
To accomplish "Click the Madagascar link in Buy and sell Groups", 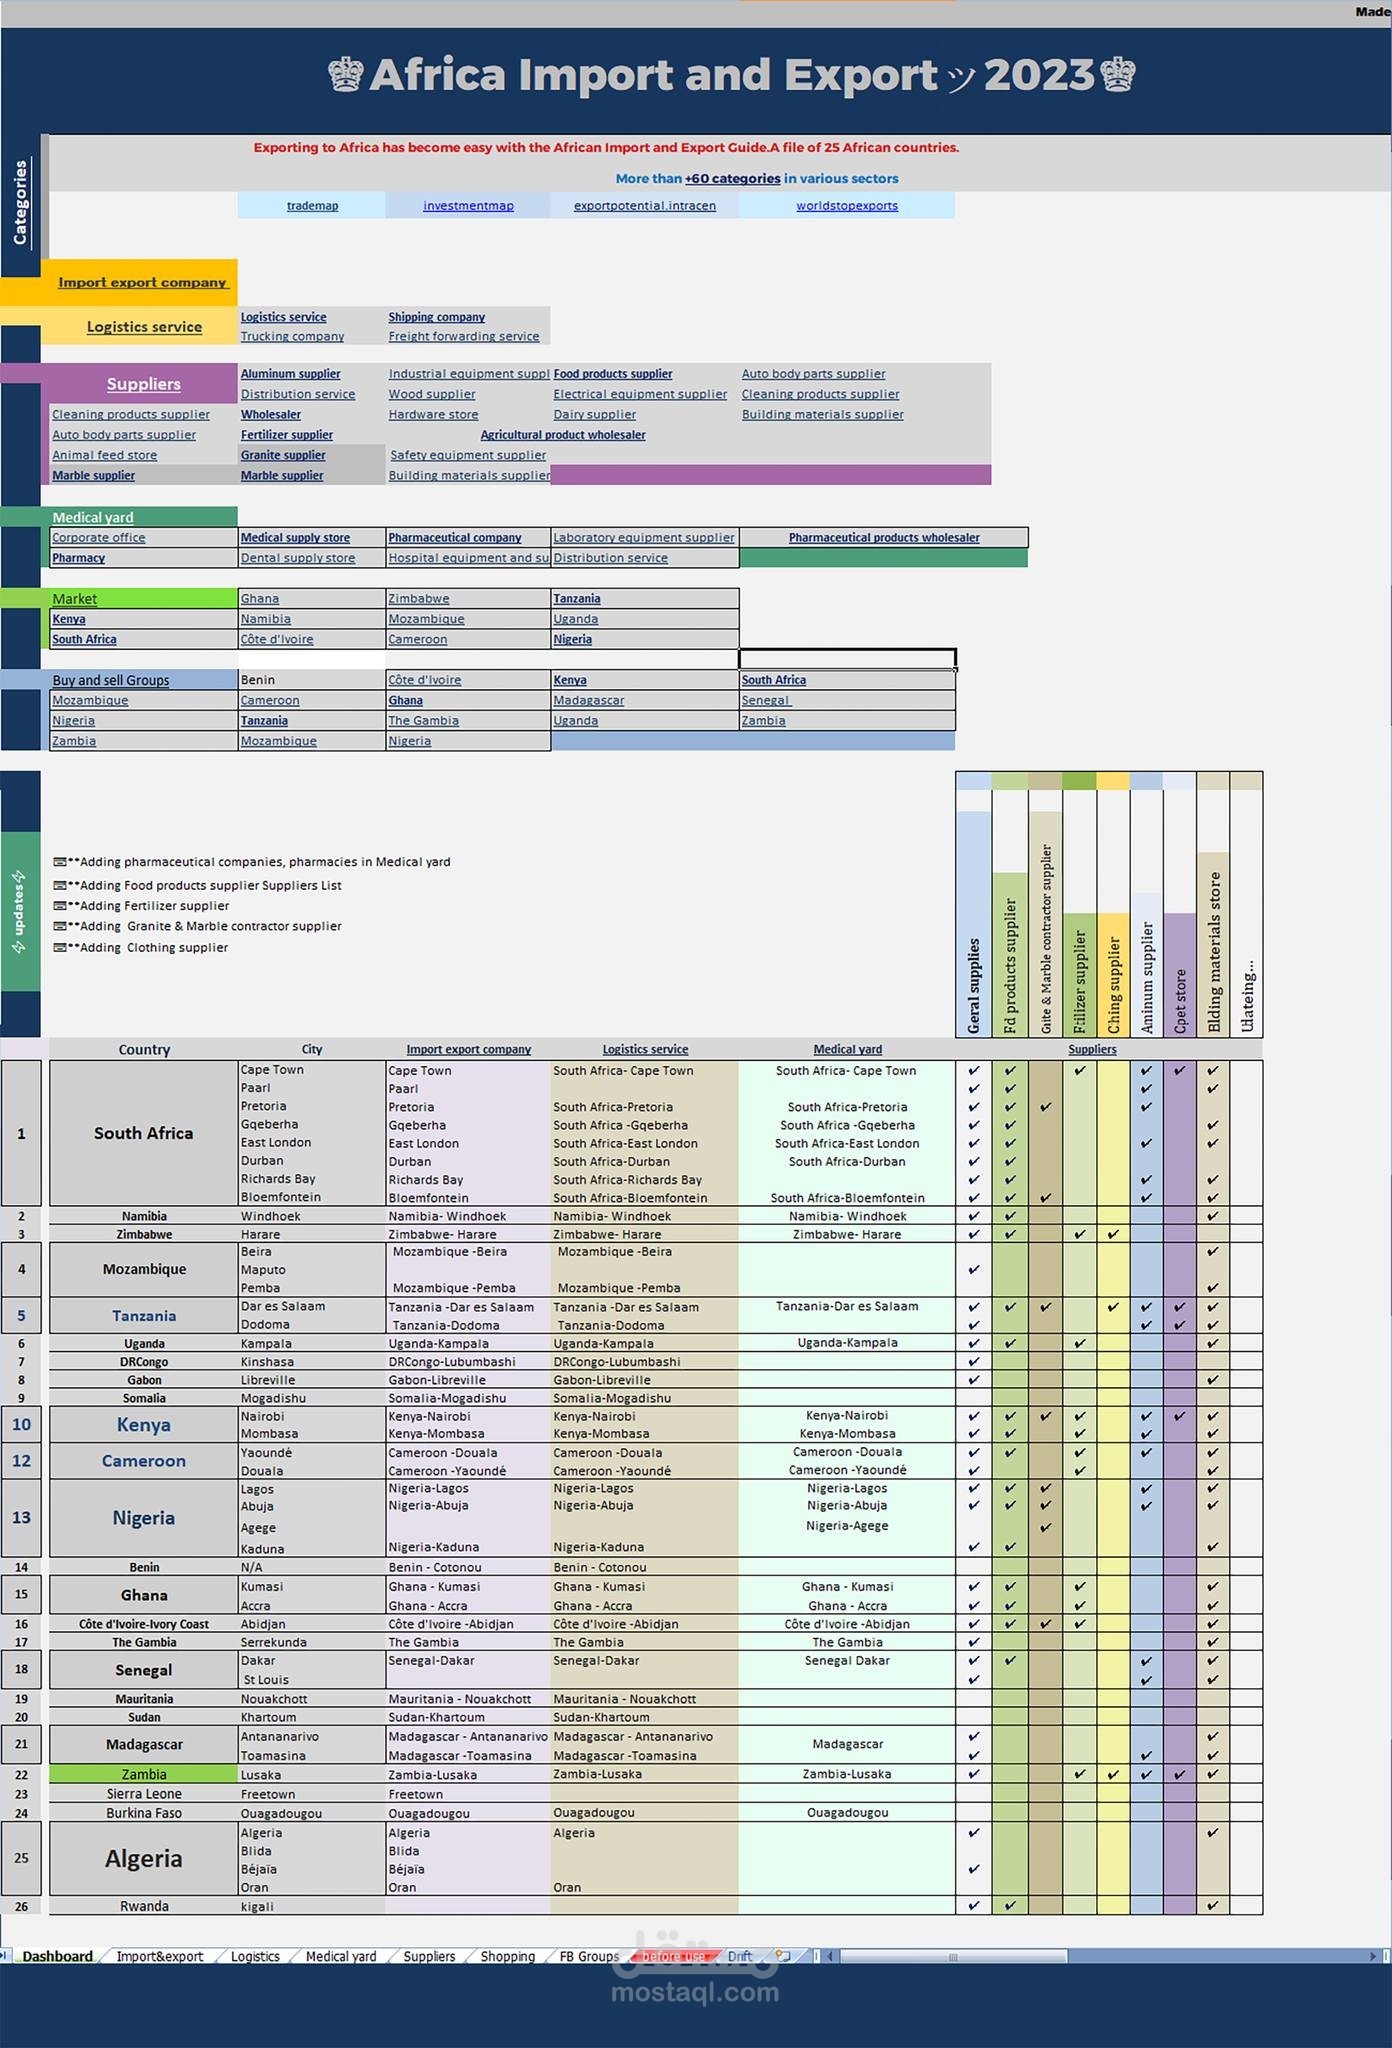I will [588, 700].
